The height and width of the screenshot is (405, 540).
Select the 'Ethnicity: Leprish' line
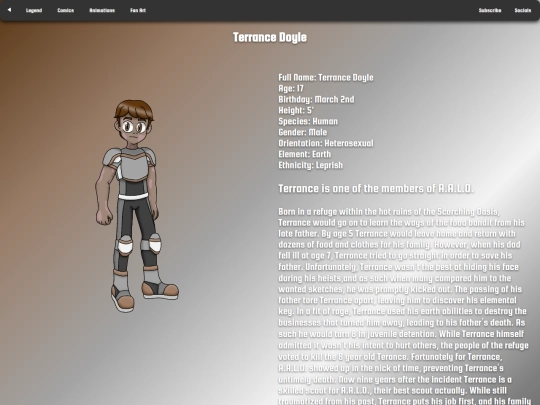pos(310,165)
